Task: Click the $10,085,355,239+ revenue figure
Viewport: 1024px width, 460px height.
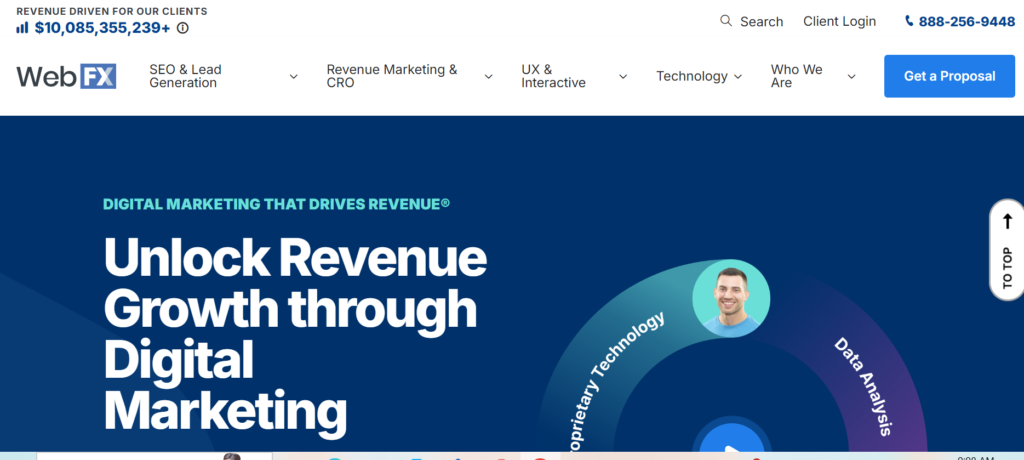Action: [103, 28]
